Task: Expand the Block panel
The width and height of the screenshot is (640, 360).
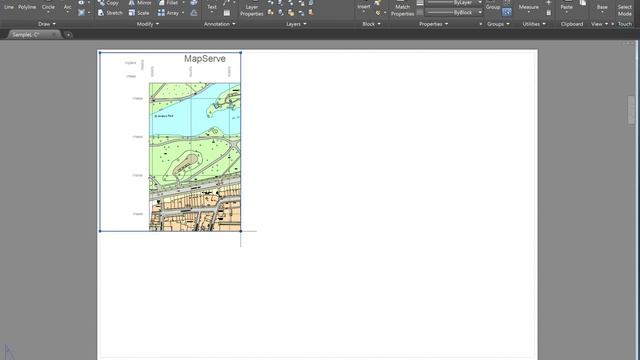Action: [371, 24]
